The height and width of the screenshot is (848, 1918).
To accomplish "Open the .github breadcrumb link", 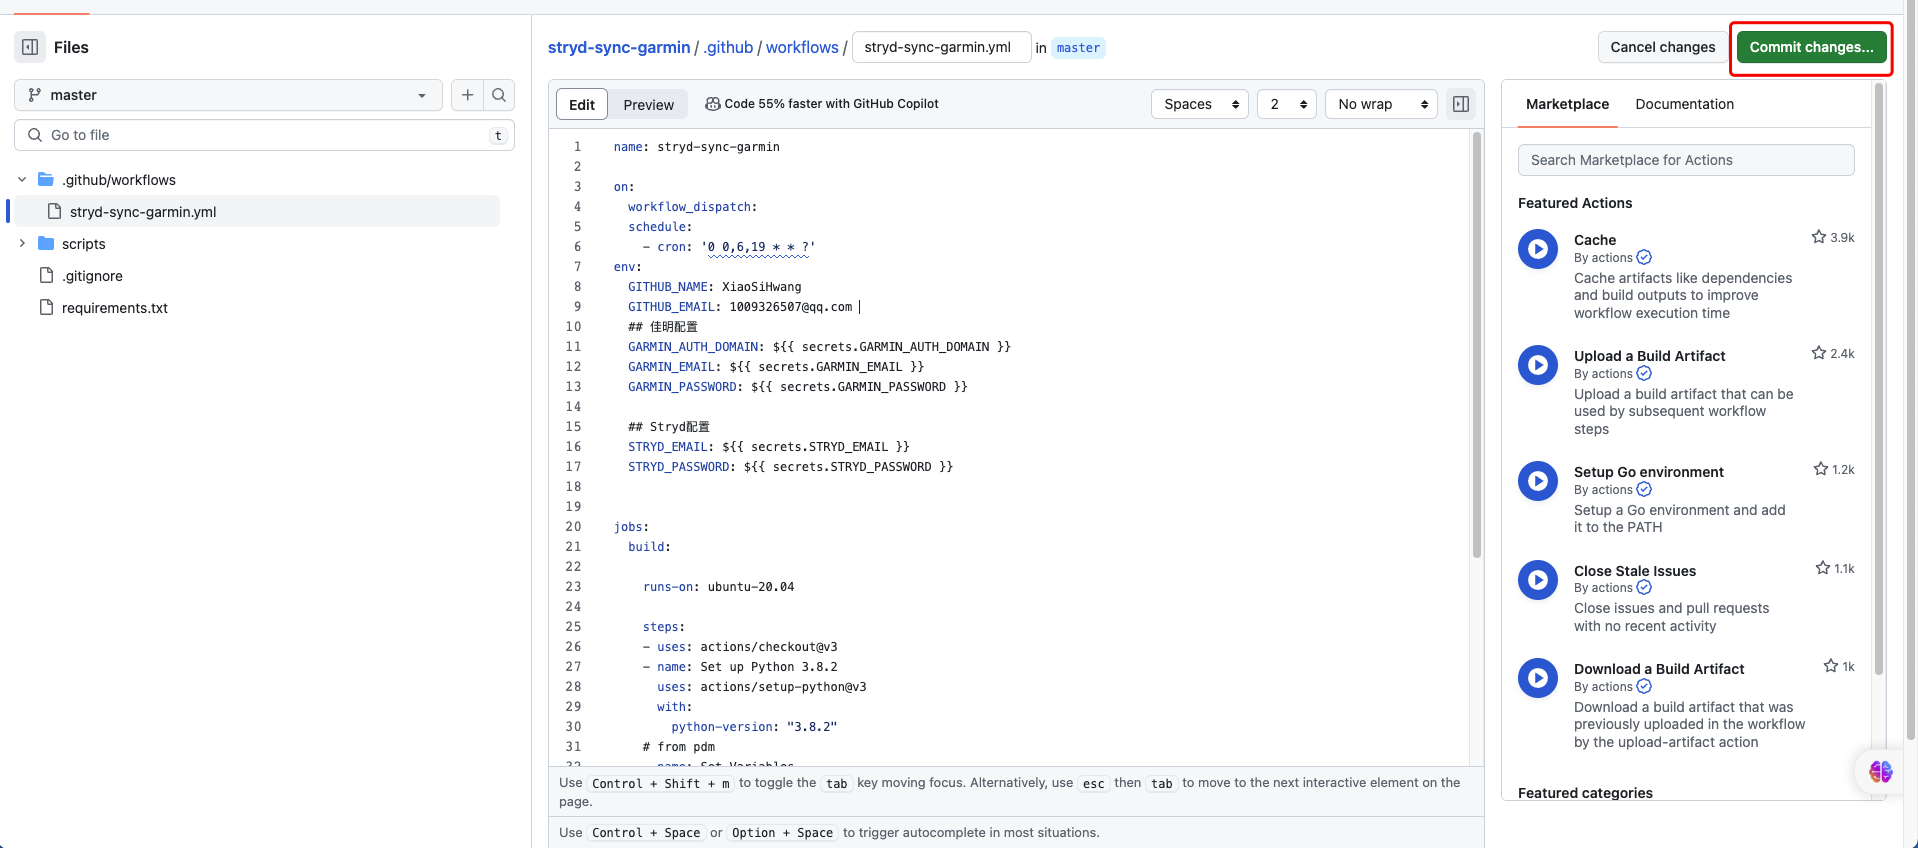I will (728, 47).
